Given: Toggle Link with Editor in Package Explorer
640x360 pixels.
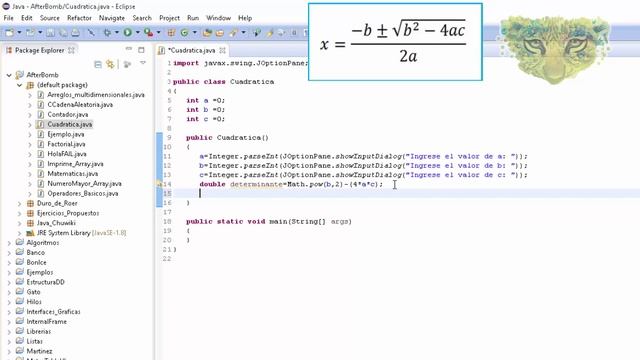Looking at the screenshot, I should tap(110, 64).
